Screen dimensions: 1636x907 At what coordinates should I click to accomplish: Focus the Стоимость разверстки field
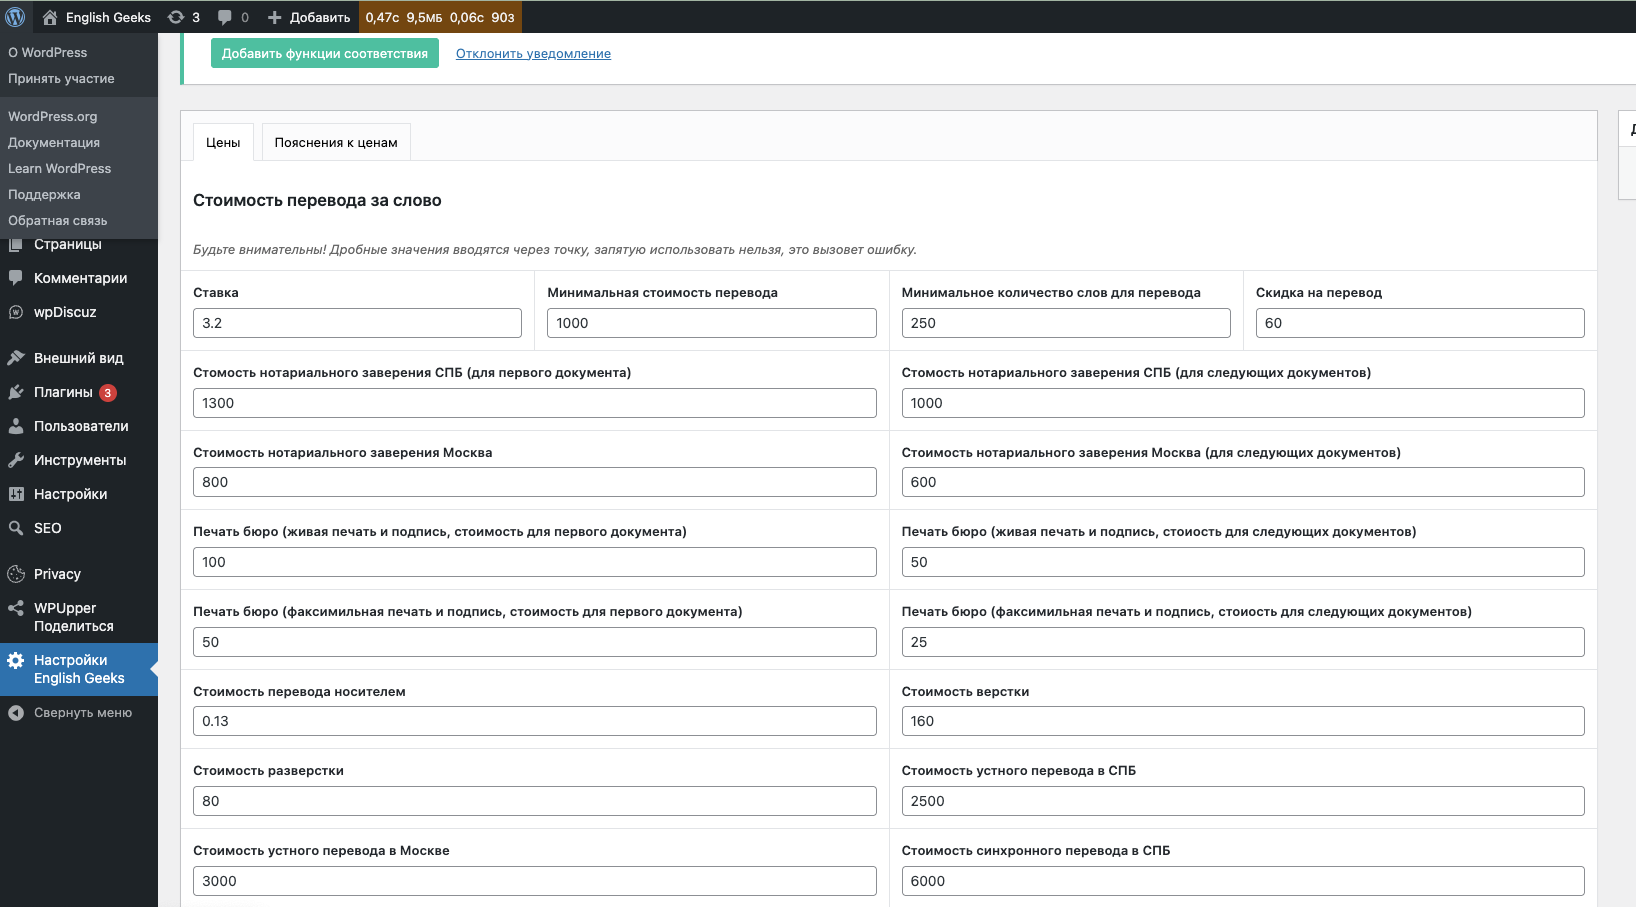pos(535,801)
